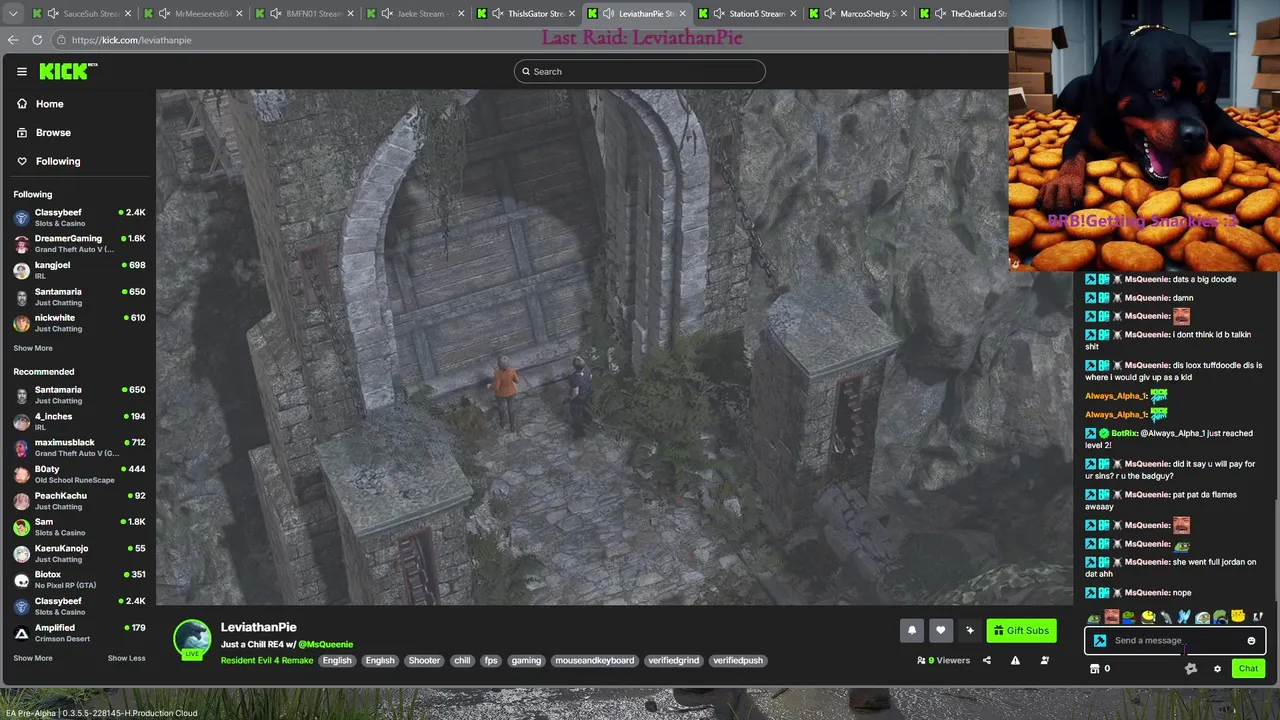Select the verifiedgrind tag
The height and width of the screenshot is (720, 1280).
(x=674, y=660)
